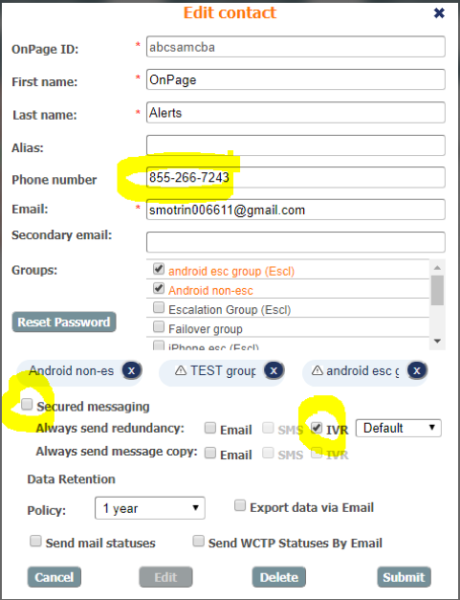460x600 pixels.
Task: Check the Escalation Group (Escl) box
Action: point(158,307)
